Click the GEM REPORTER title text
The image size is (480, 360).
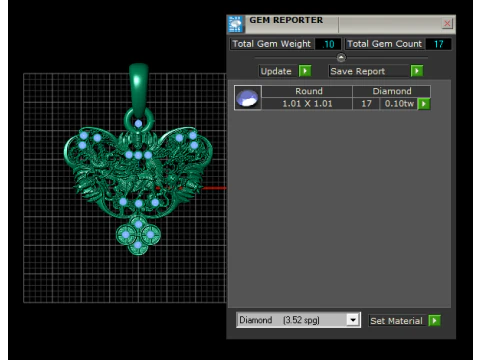click(x=286, y=20)
